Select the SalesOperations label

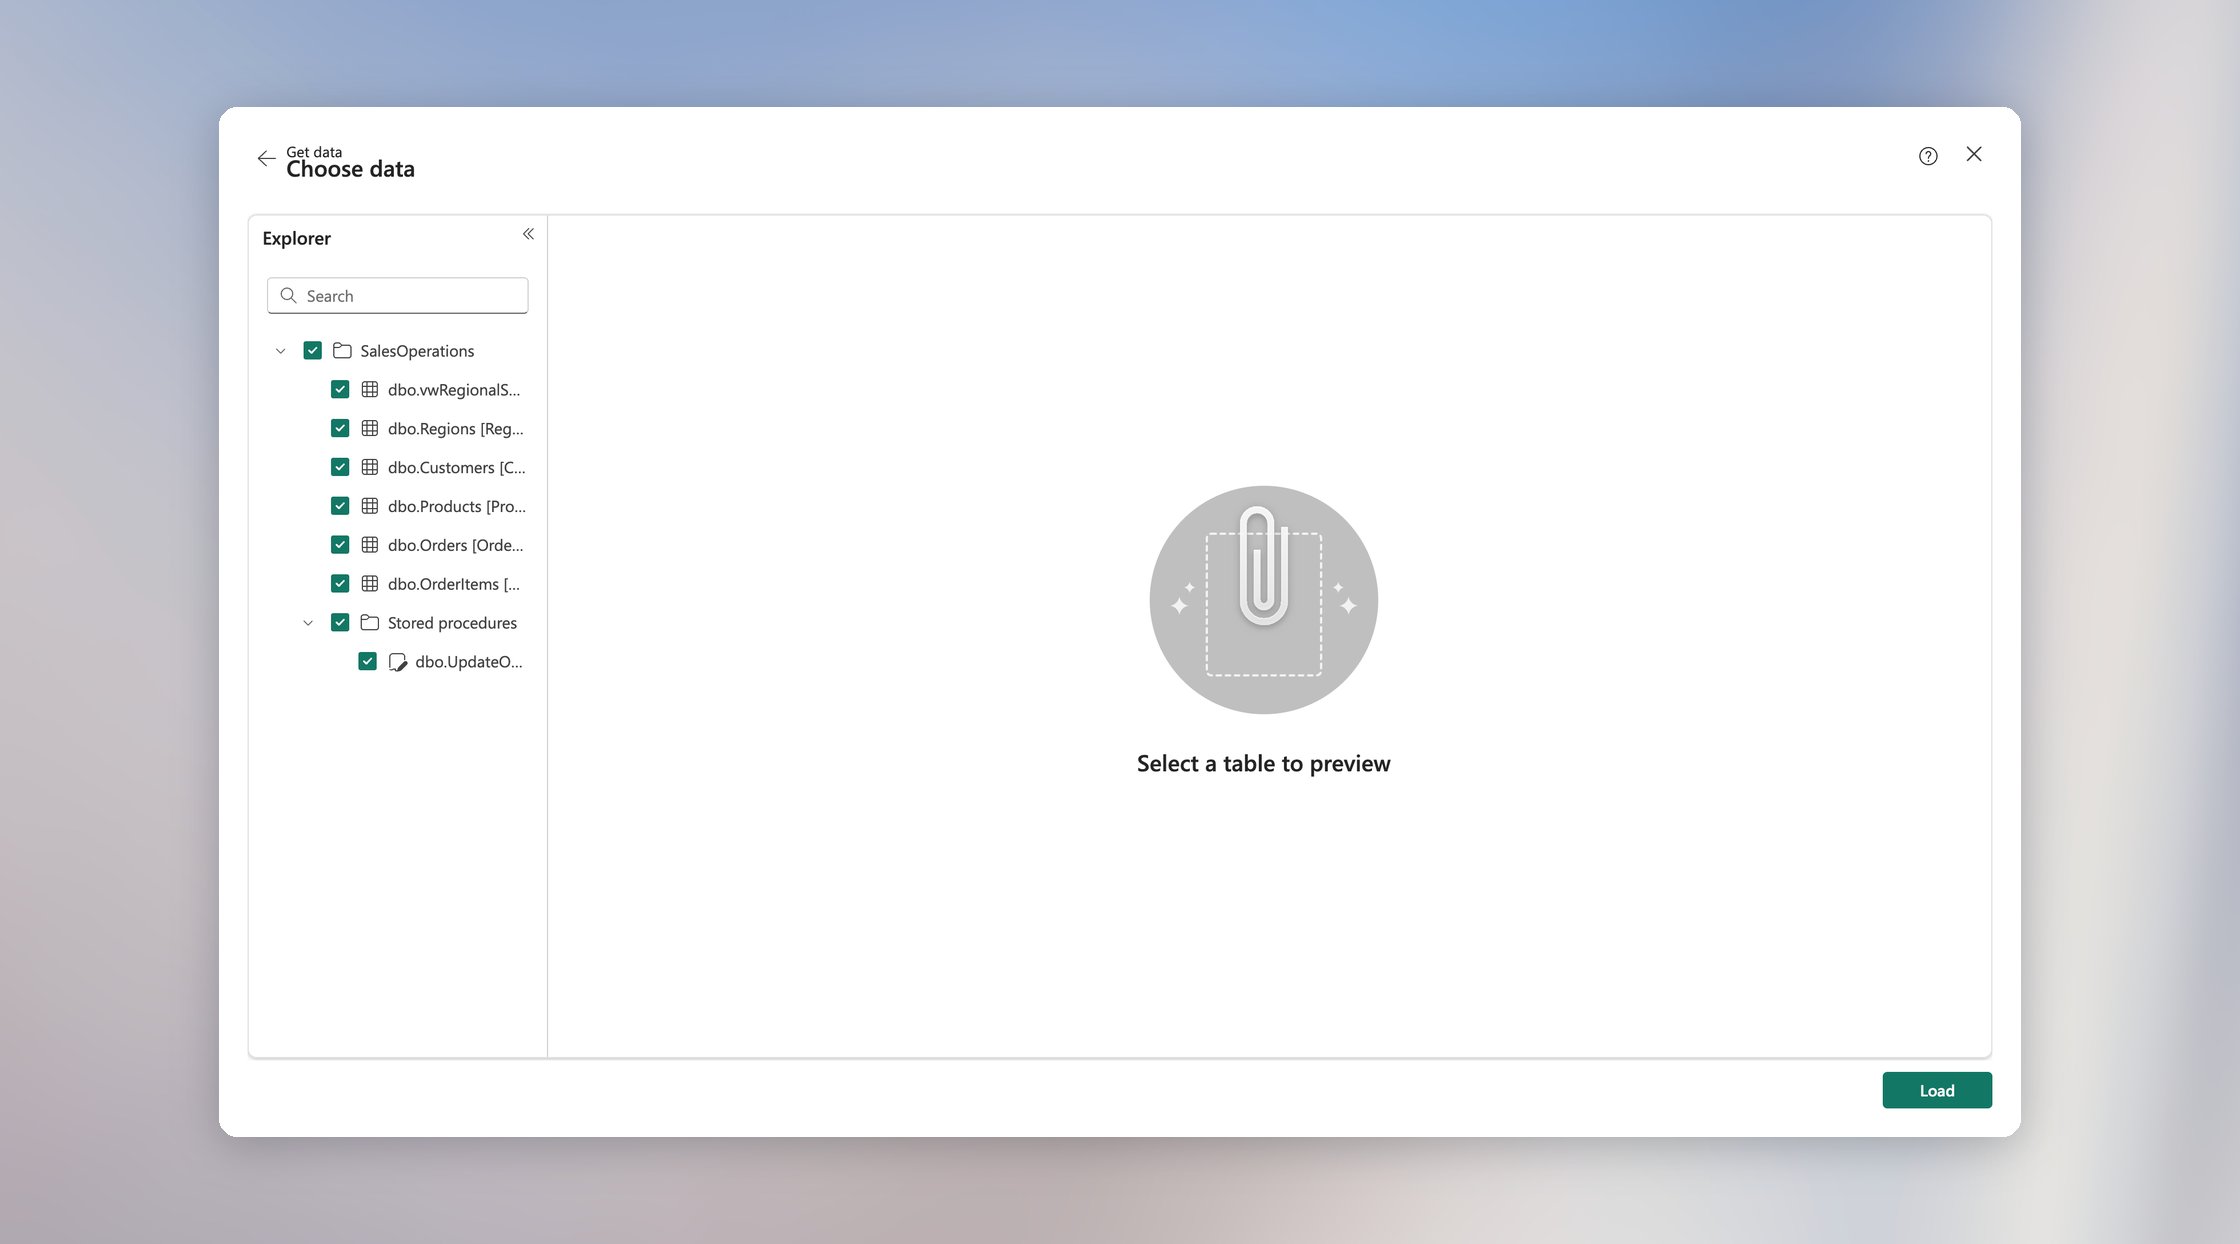417,351
